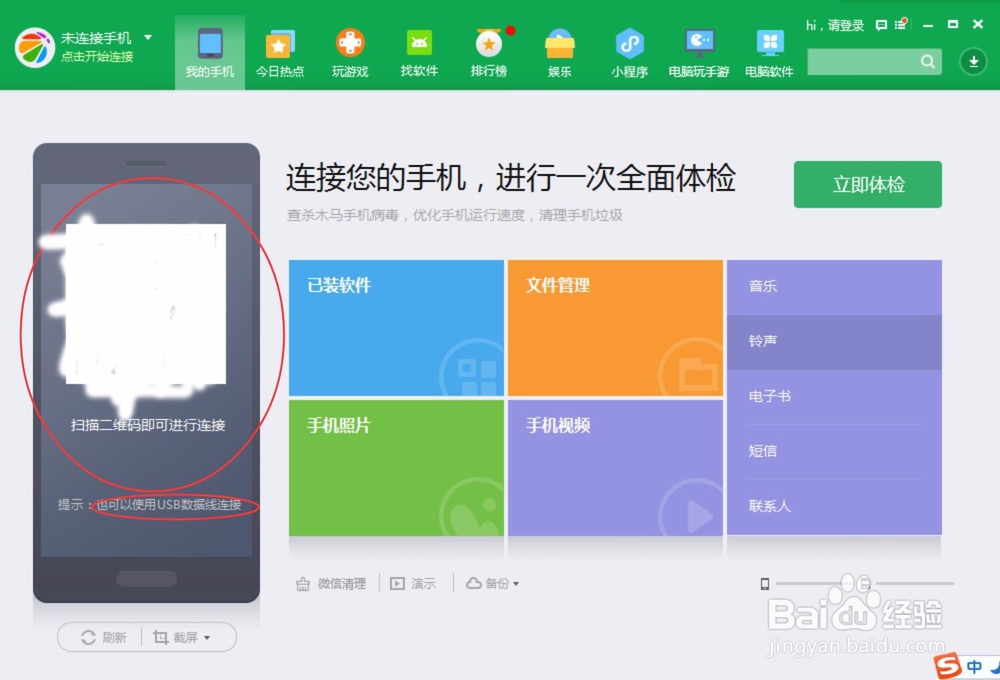Toggle the Sogou 中 language indicator
This screenshot has height=680, width=1000.
974,667
